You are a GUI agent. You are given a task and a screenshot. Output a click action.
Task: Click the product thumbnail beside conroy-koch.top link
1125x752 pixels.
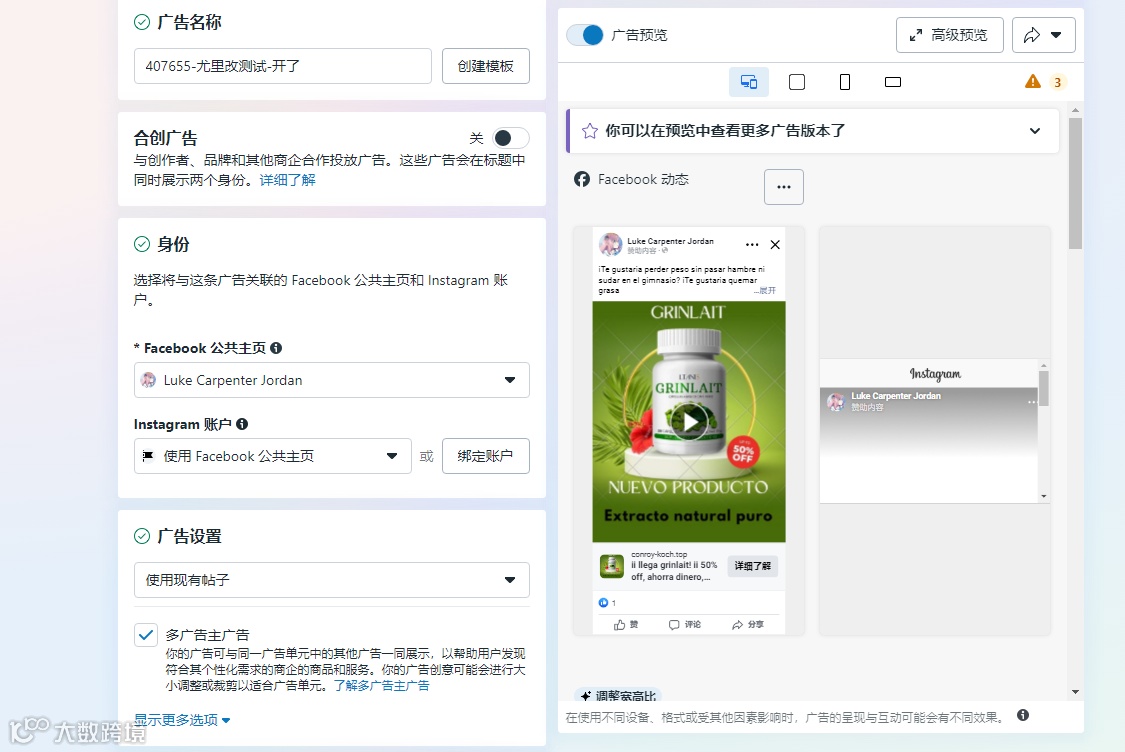coord(611,566)
